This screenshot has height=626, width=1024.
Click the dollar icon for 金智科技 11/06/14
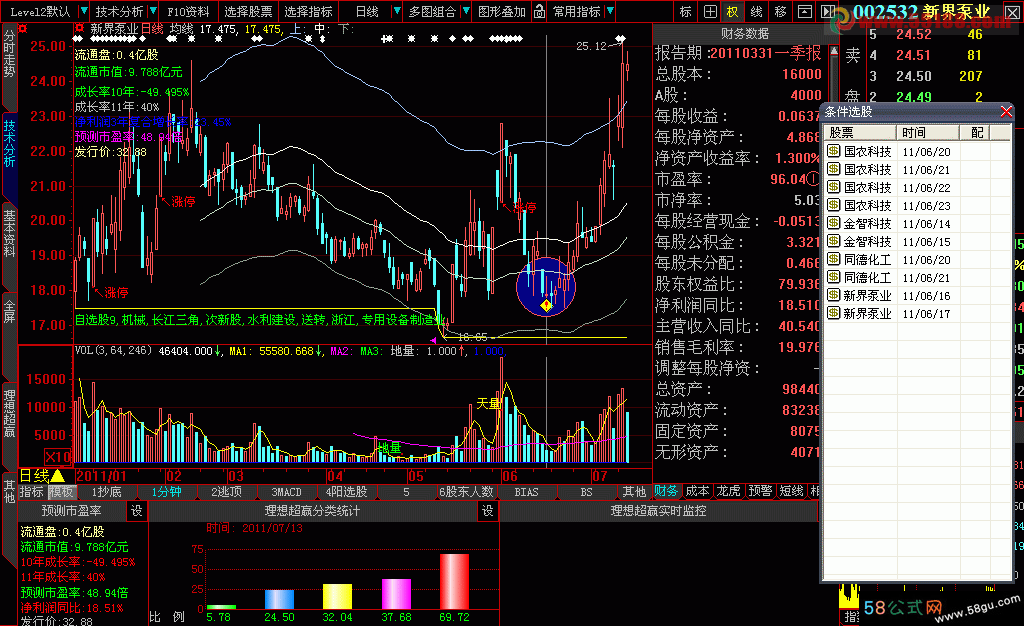point(833,224)
